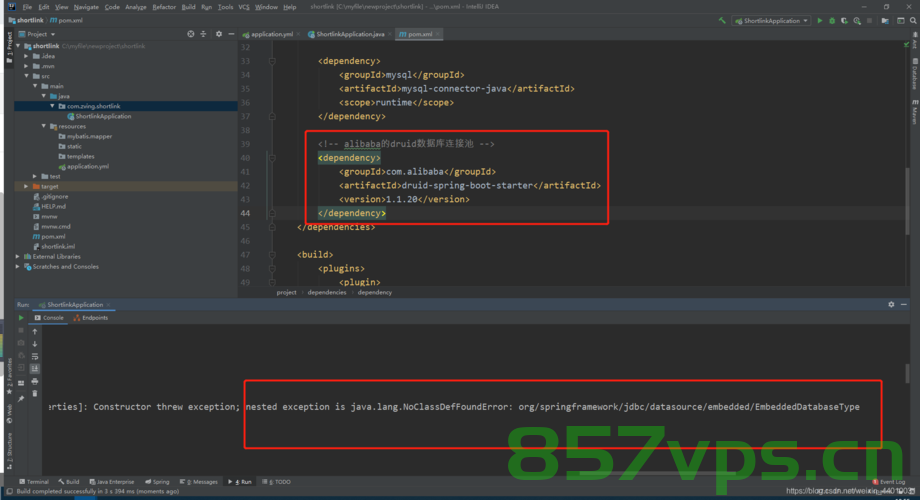This screenshot has width=920, height=500.
Task: Expand the .mvn folder arrow
Action: pyautogui.click(x=26, y=66)
